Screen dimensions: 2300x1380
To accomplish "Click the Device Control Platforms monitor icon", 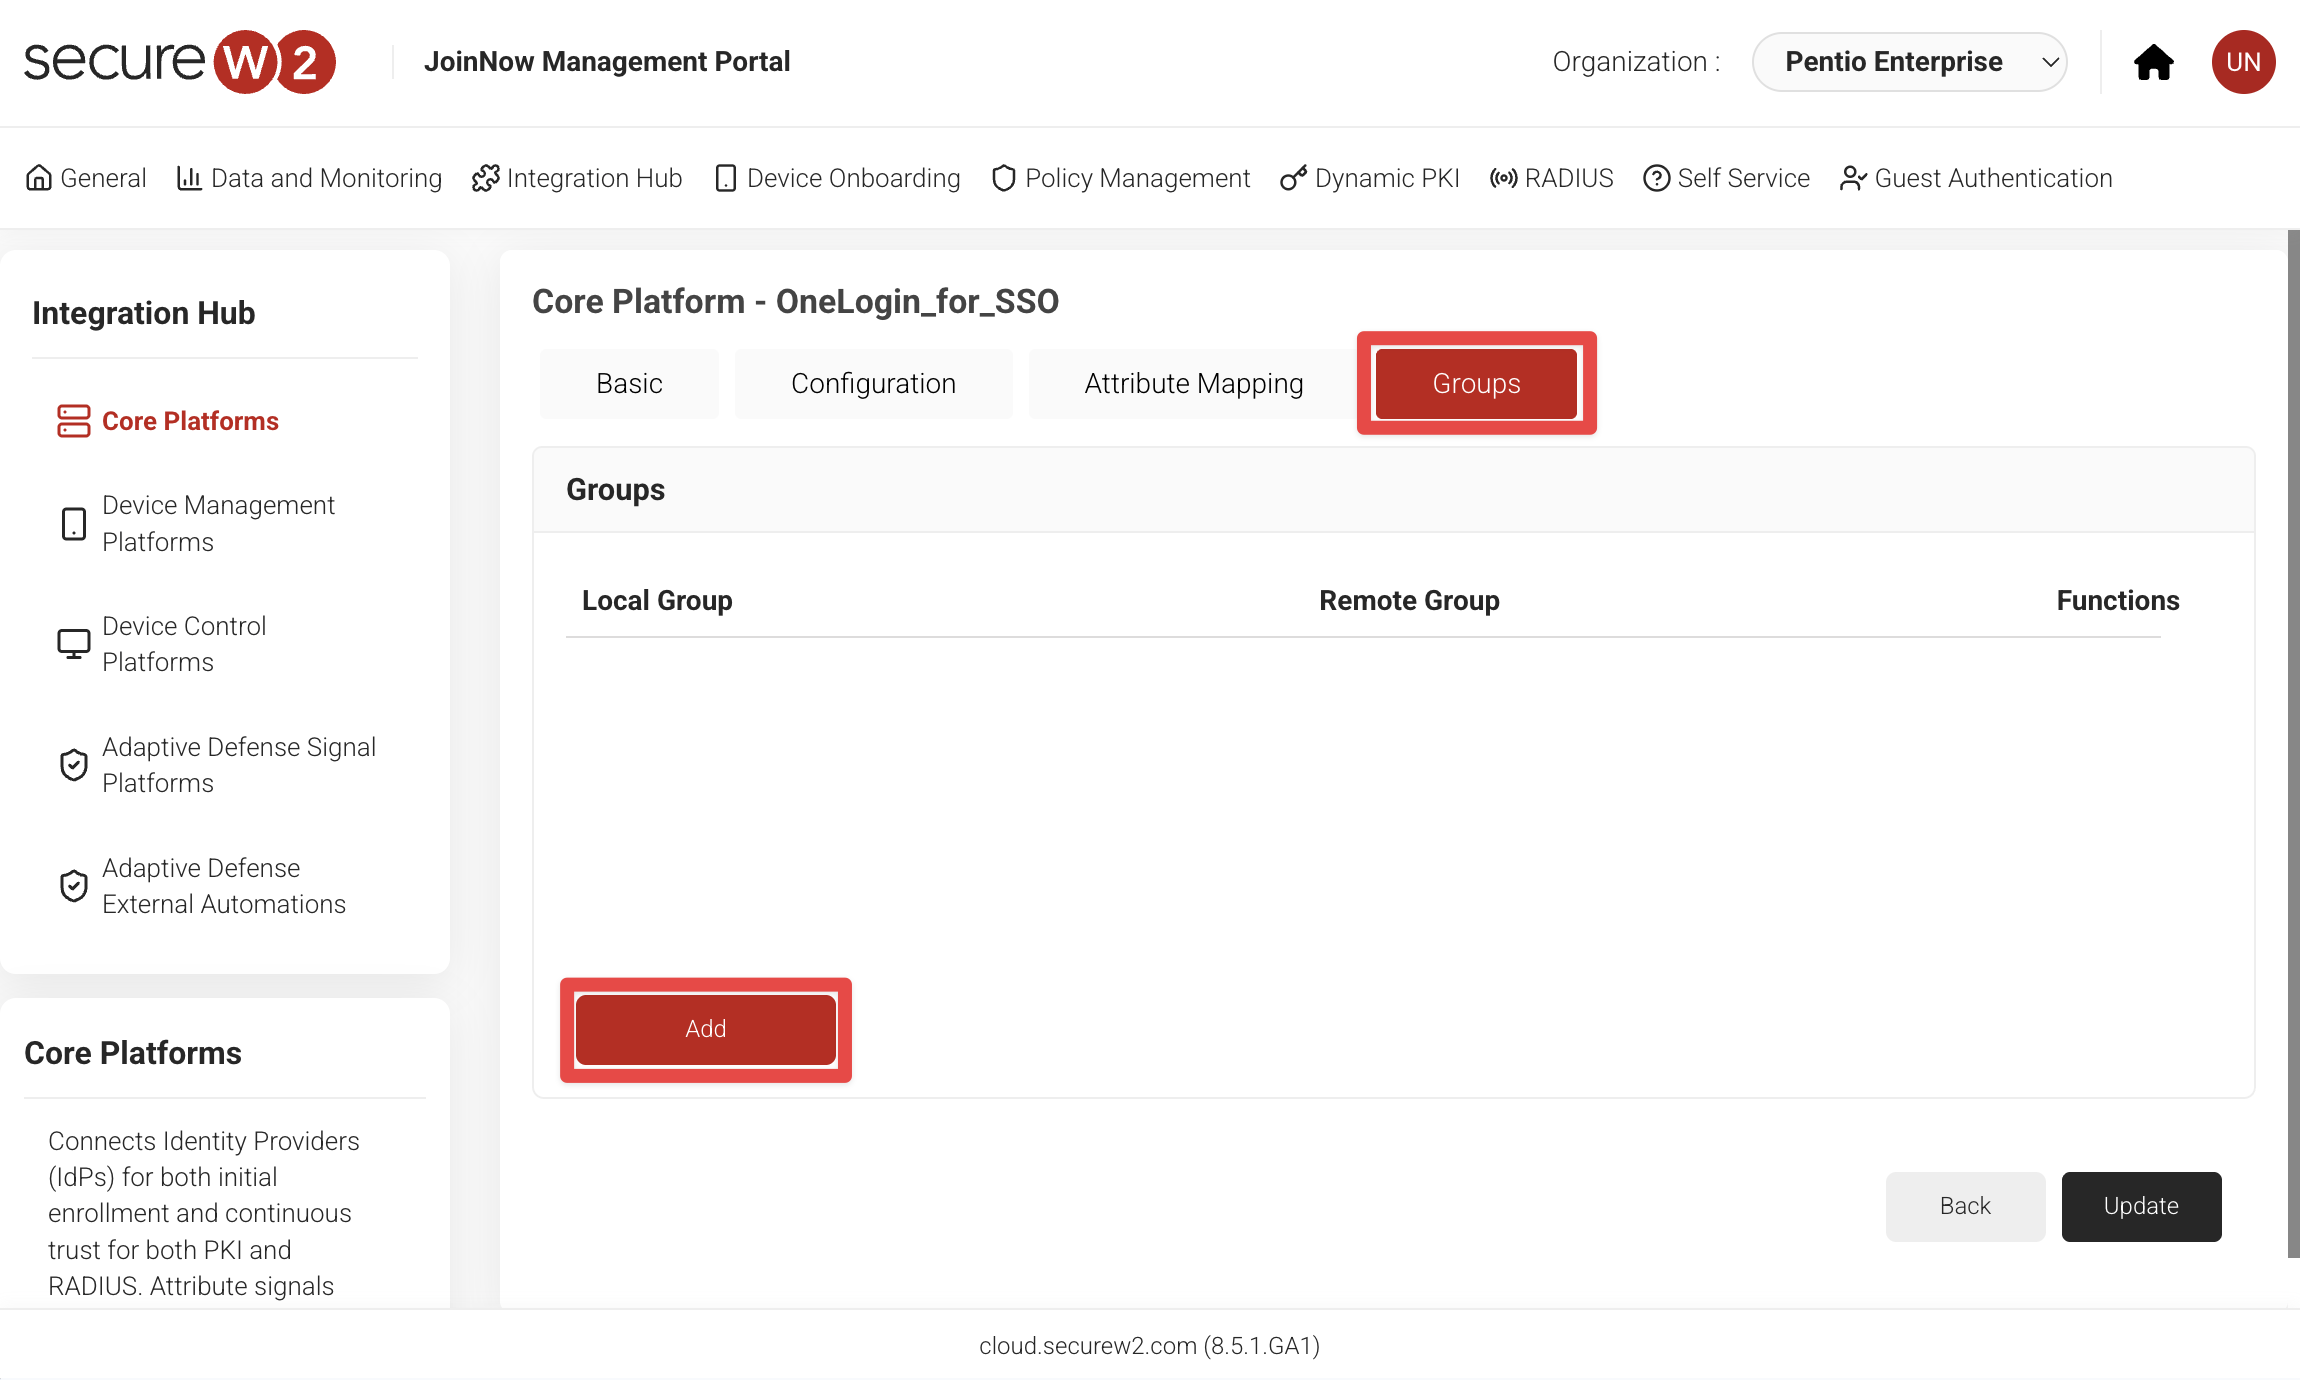I will tap(74, 644).
